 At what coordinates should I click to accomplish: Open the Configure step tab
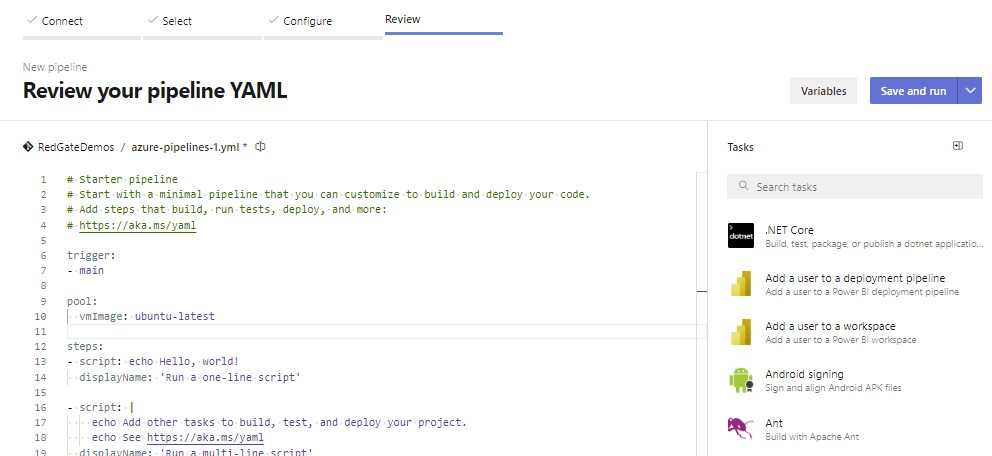[307, 20]
